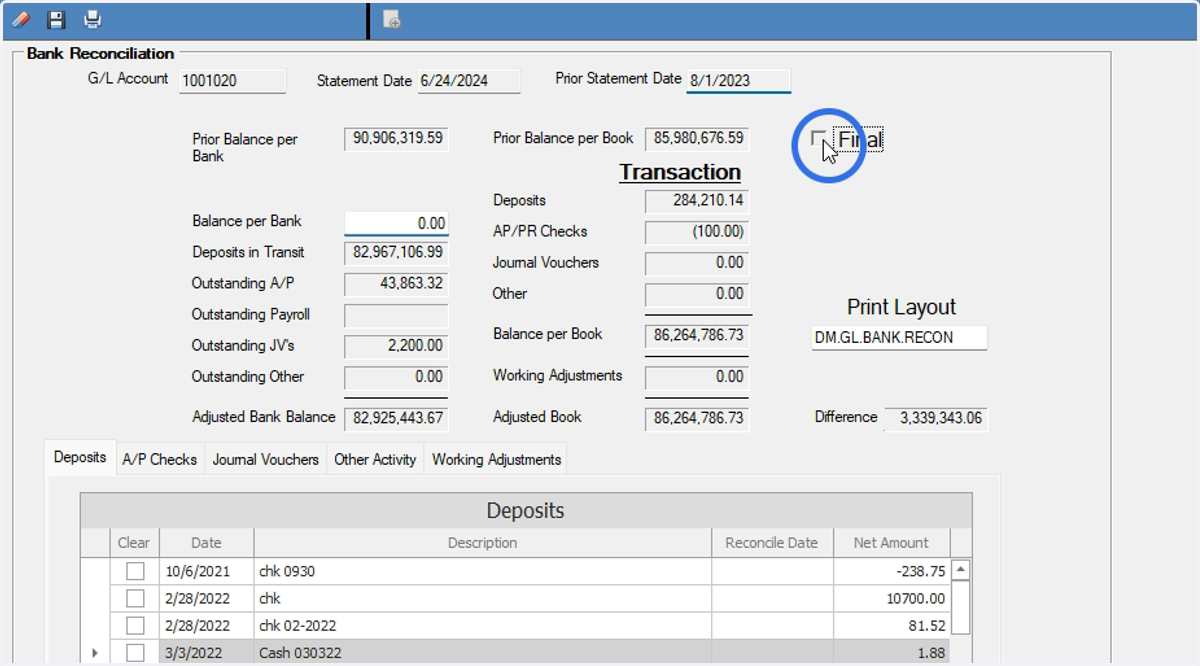Viewport: 1200px width, 666px height.
Task: Tick Clear checkbox for 10700.00 deposit row
Action: 134,598
